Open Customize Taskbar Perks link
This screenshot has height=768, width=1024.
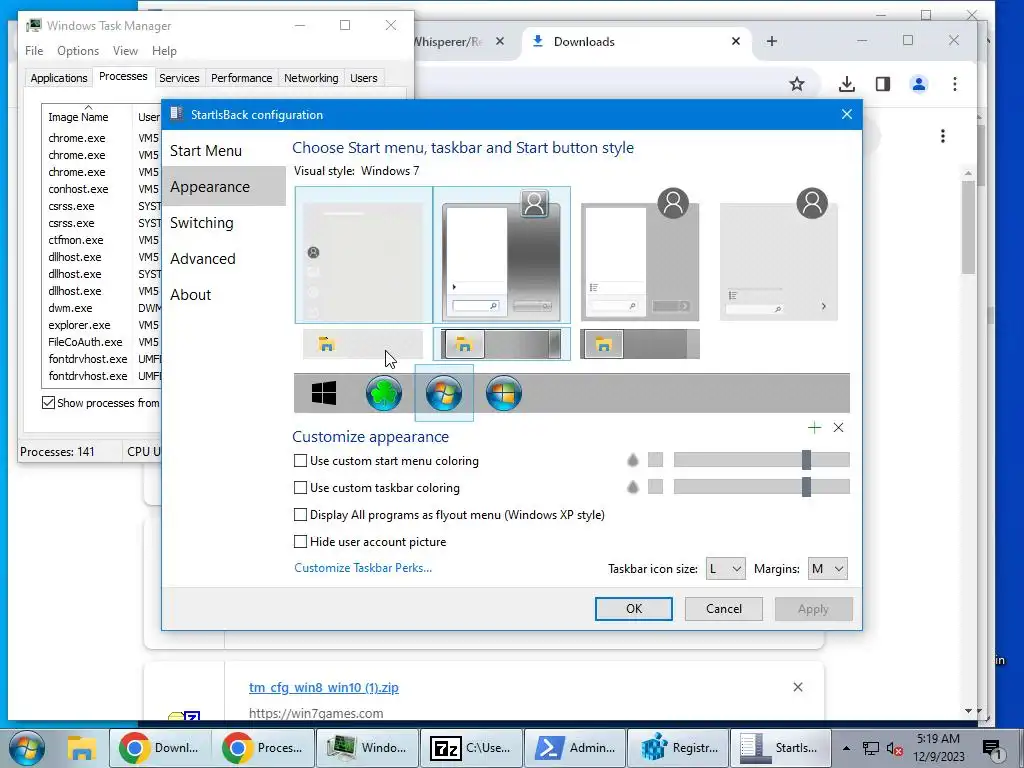point(363,568)
